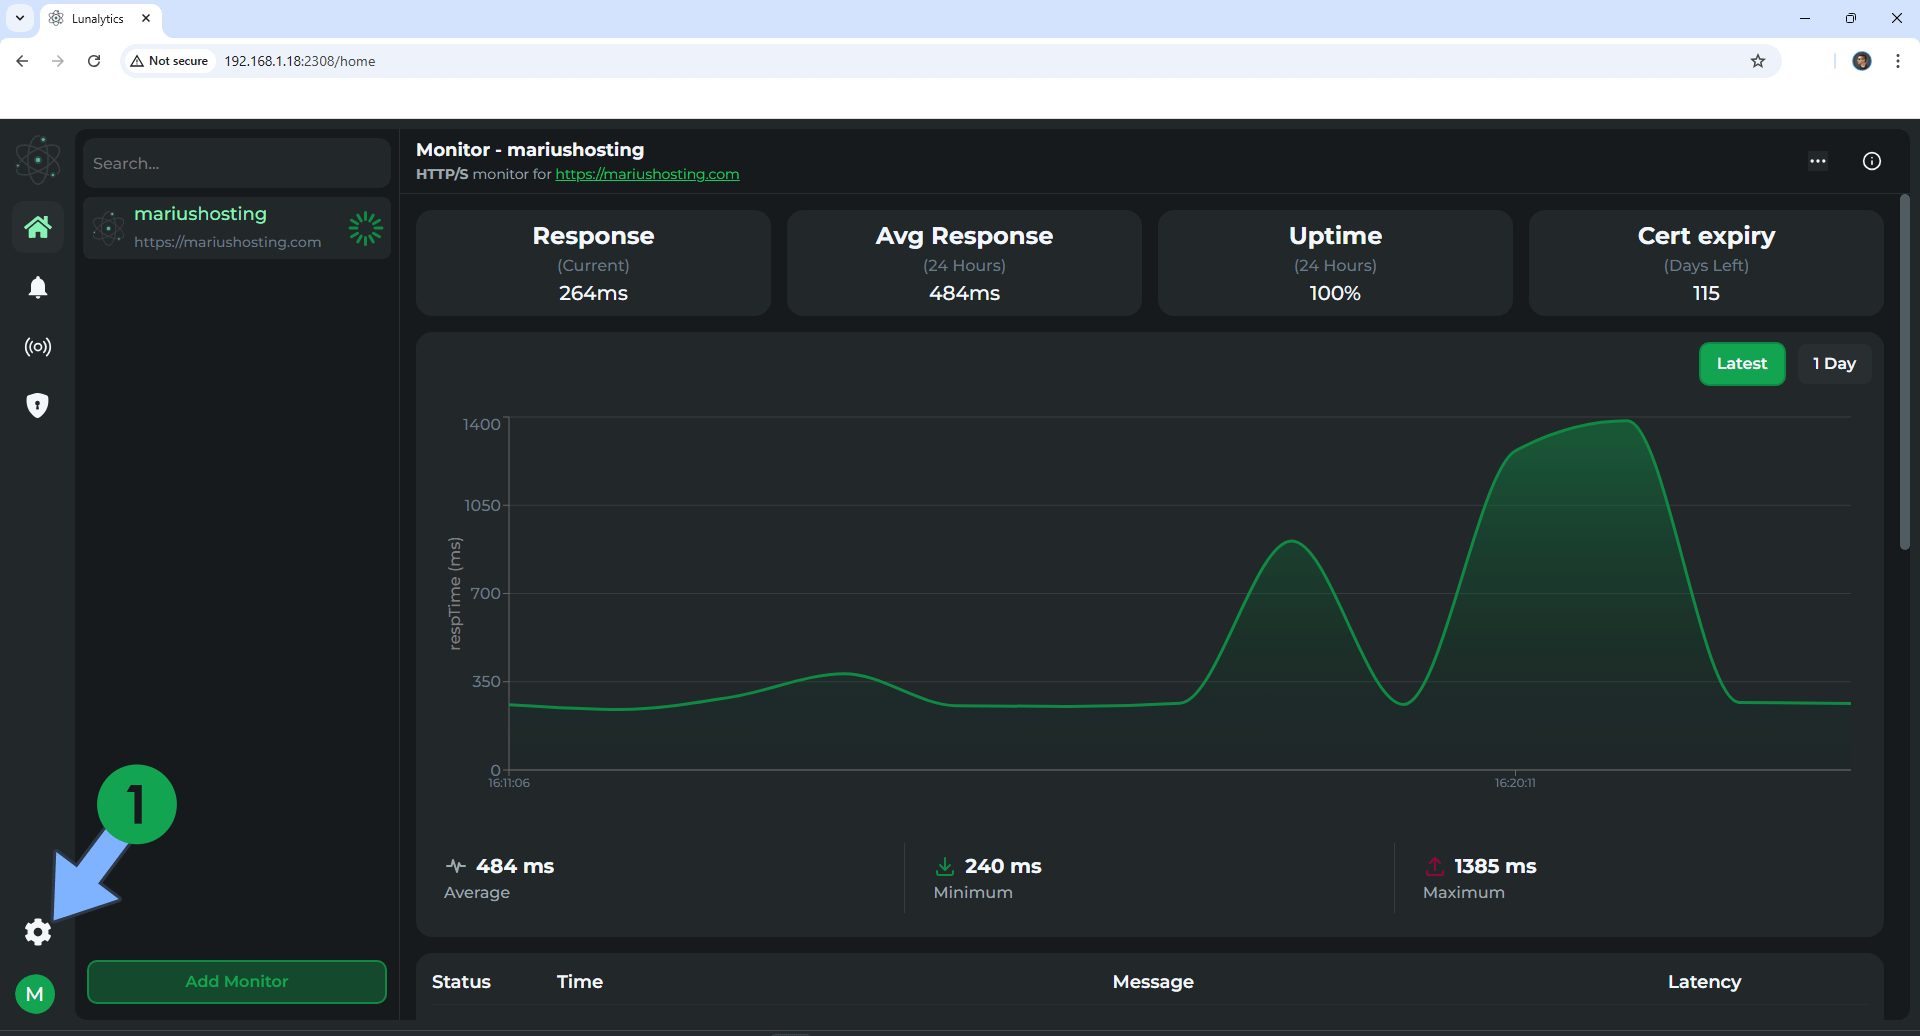Screen dimensions: 1920x1036
Task: Click the Monitor - mariushosting heading
Action: tap(530, 149)
